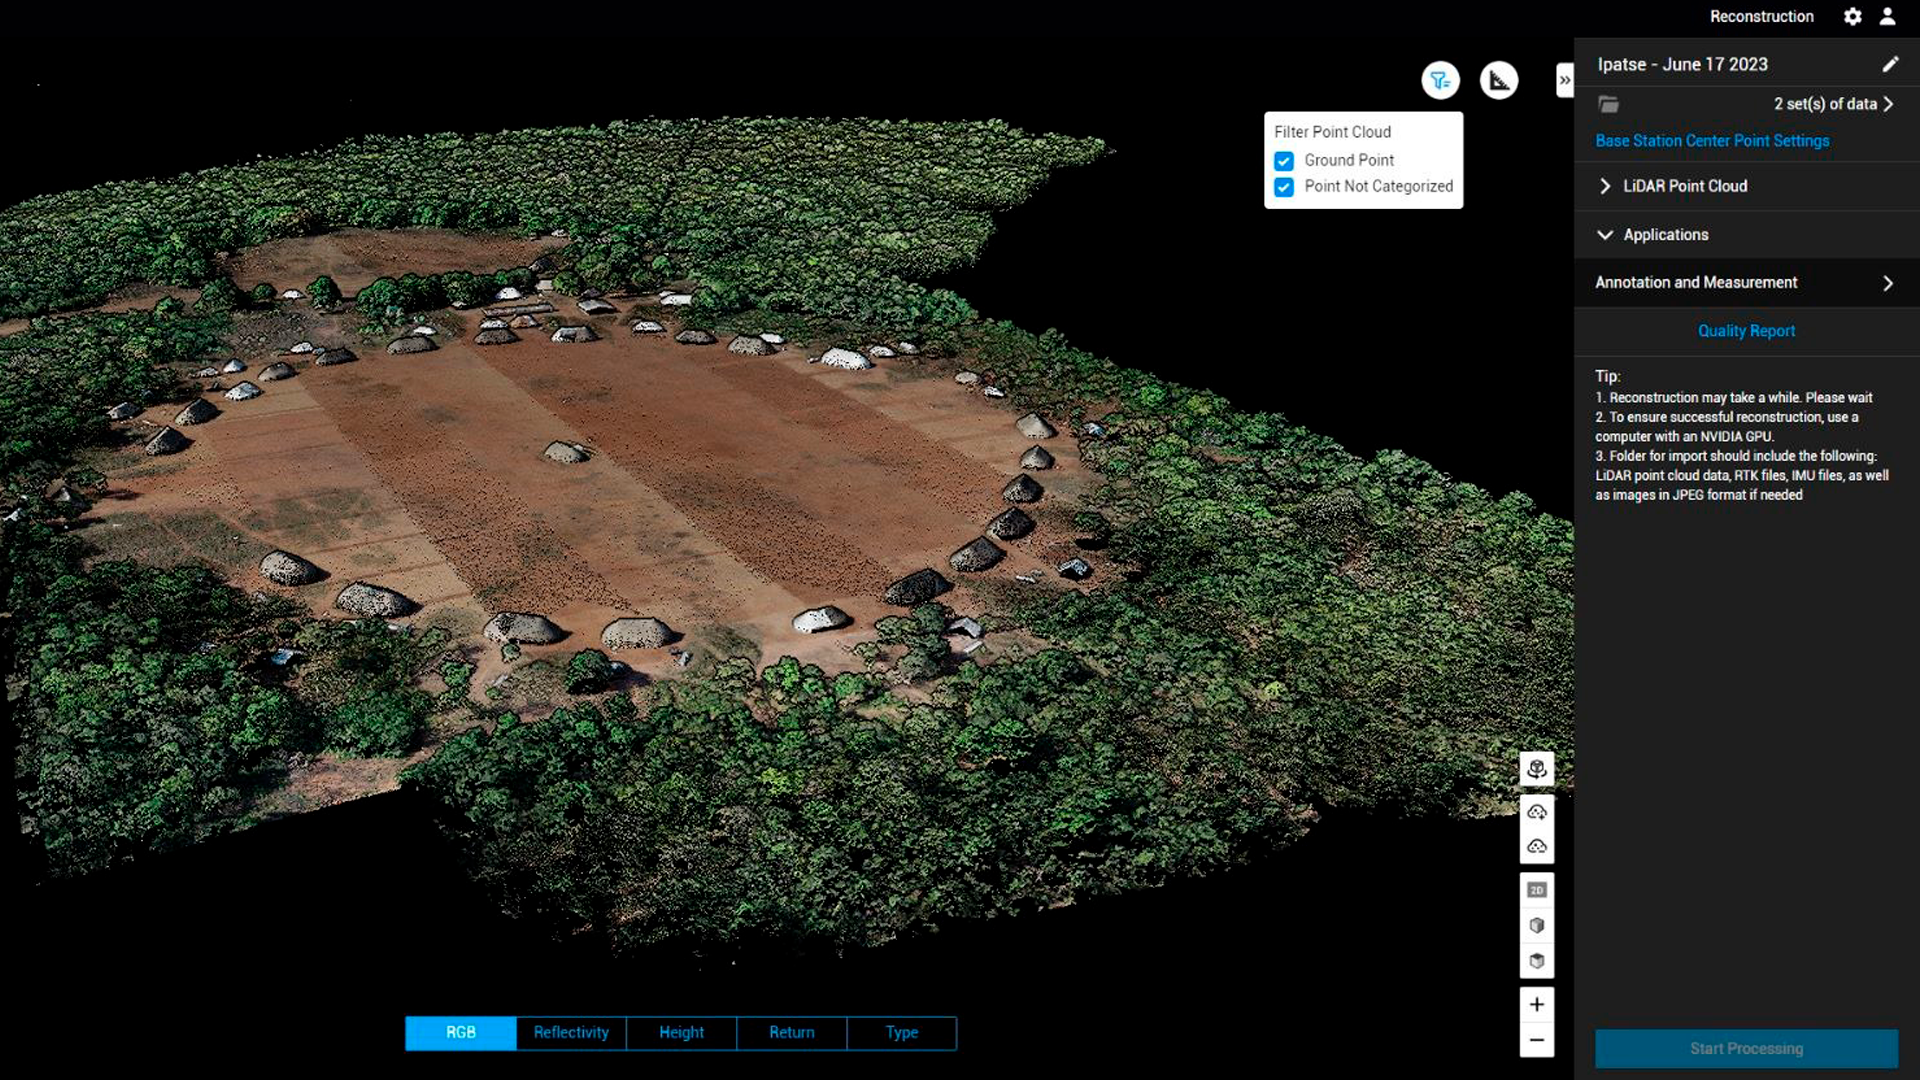
Task: Uncheck Point Not Categorized checkbox
Action: tap(1284, 187)
